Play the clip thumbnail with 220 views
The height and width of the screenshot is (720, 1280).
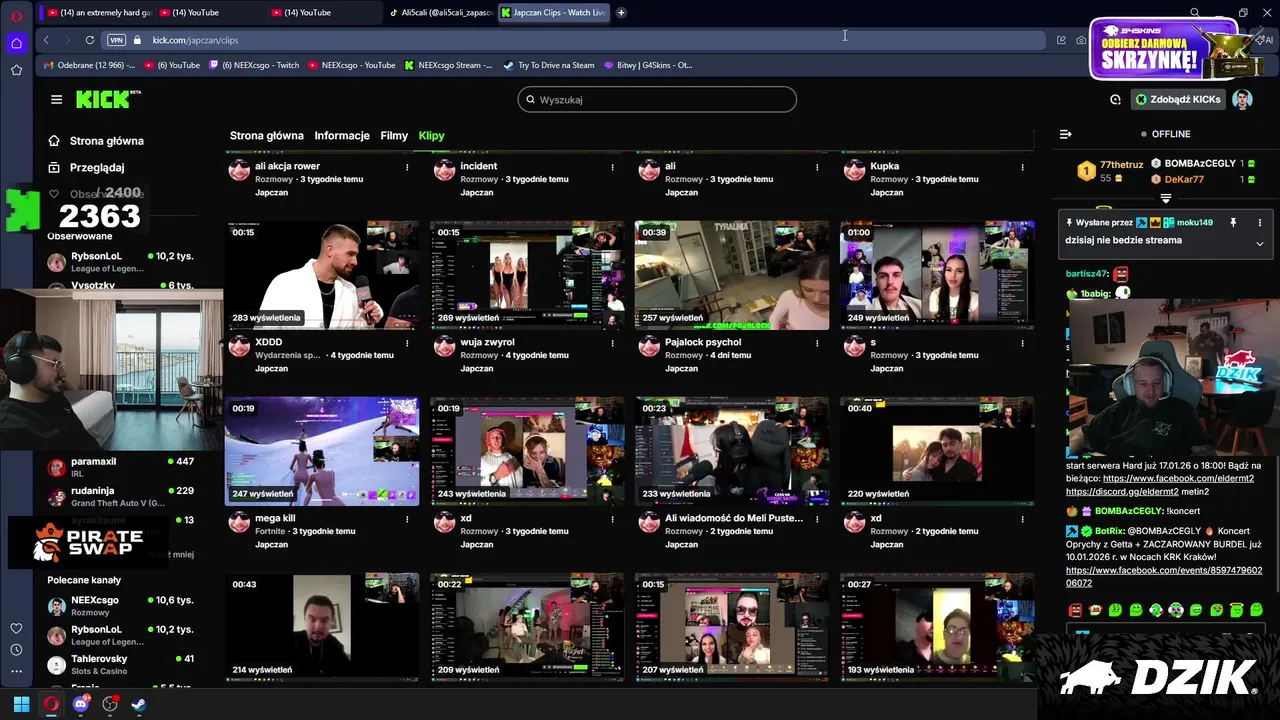click(x=937, y=451)
